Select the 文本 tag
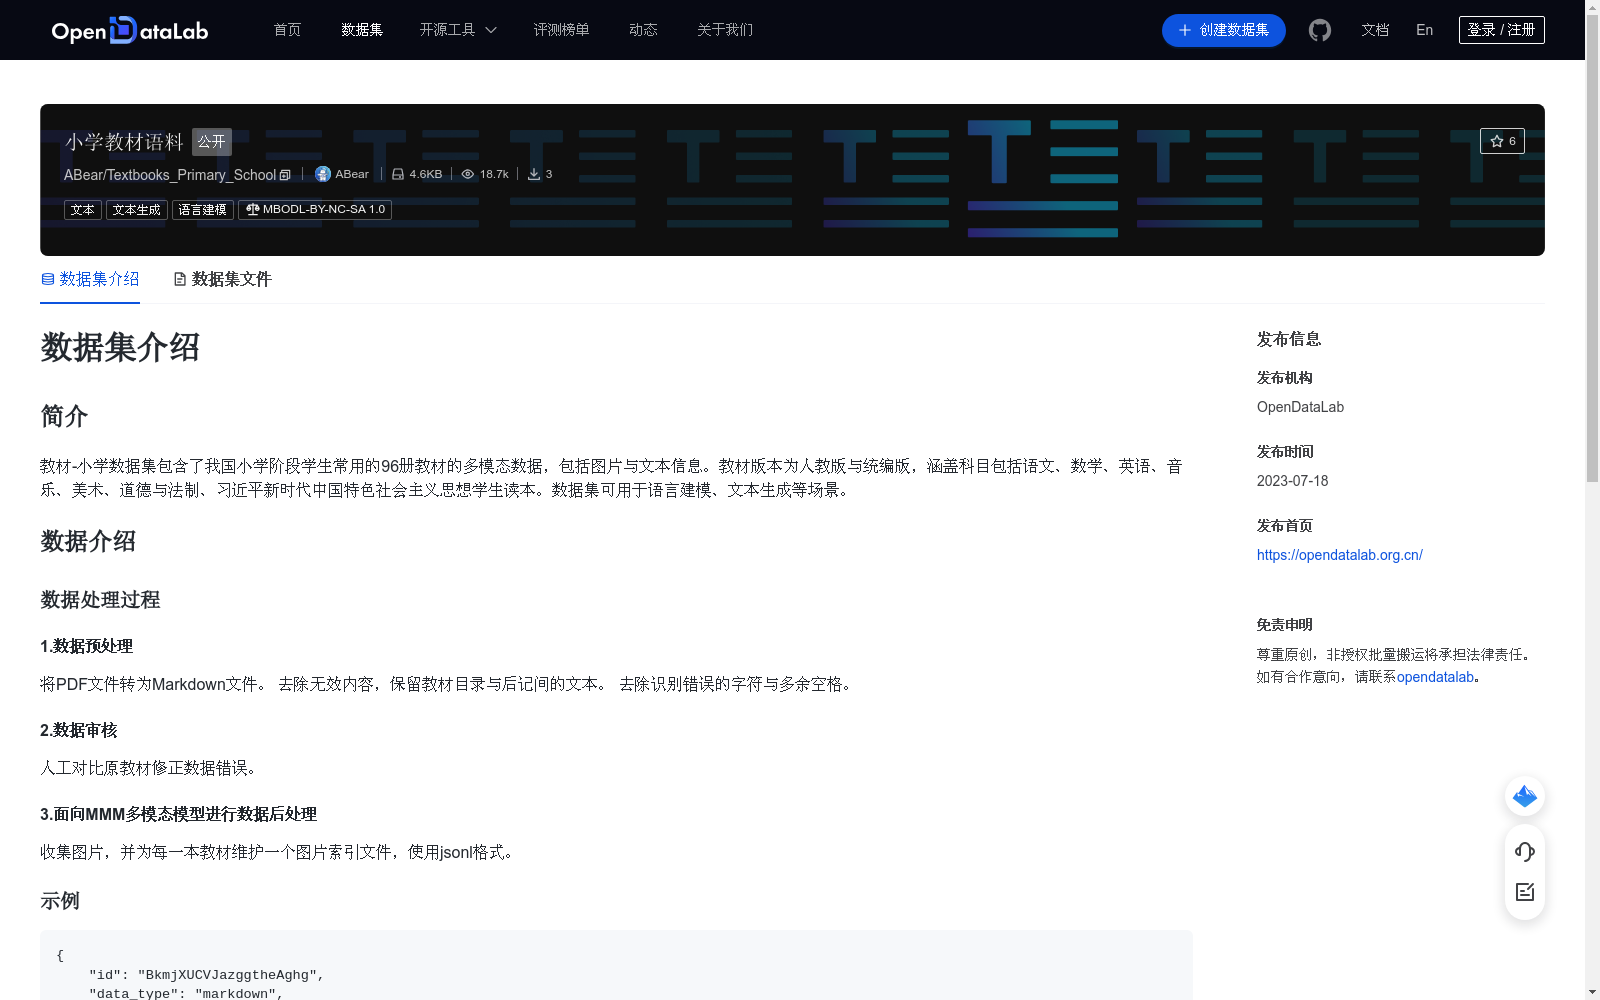The width and height of the screenshot is (1600, 1000). 83,210
